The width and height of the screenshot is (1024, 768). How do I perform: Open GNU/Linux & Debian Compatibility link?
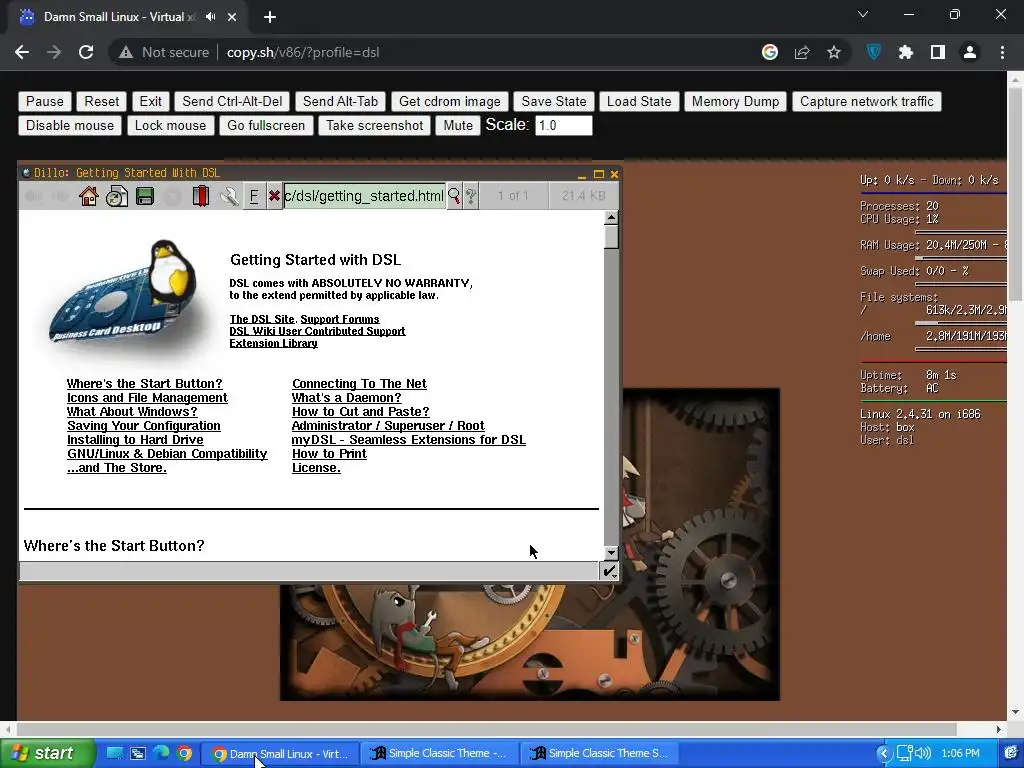click(167, 453)
